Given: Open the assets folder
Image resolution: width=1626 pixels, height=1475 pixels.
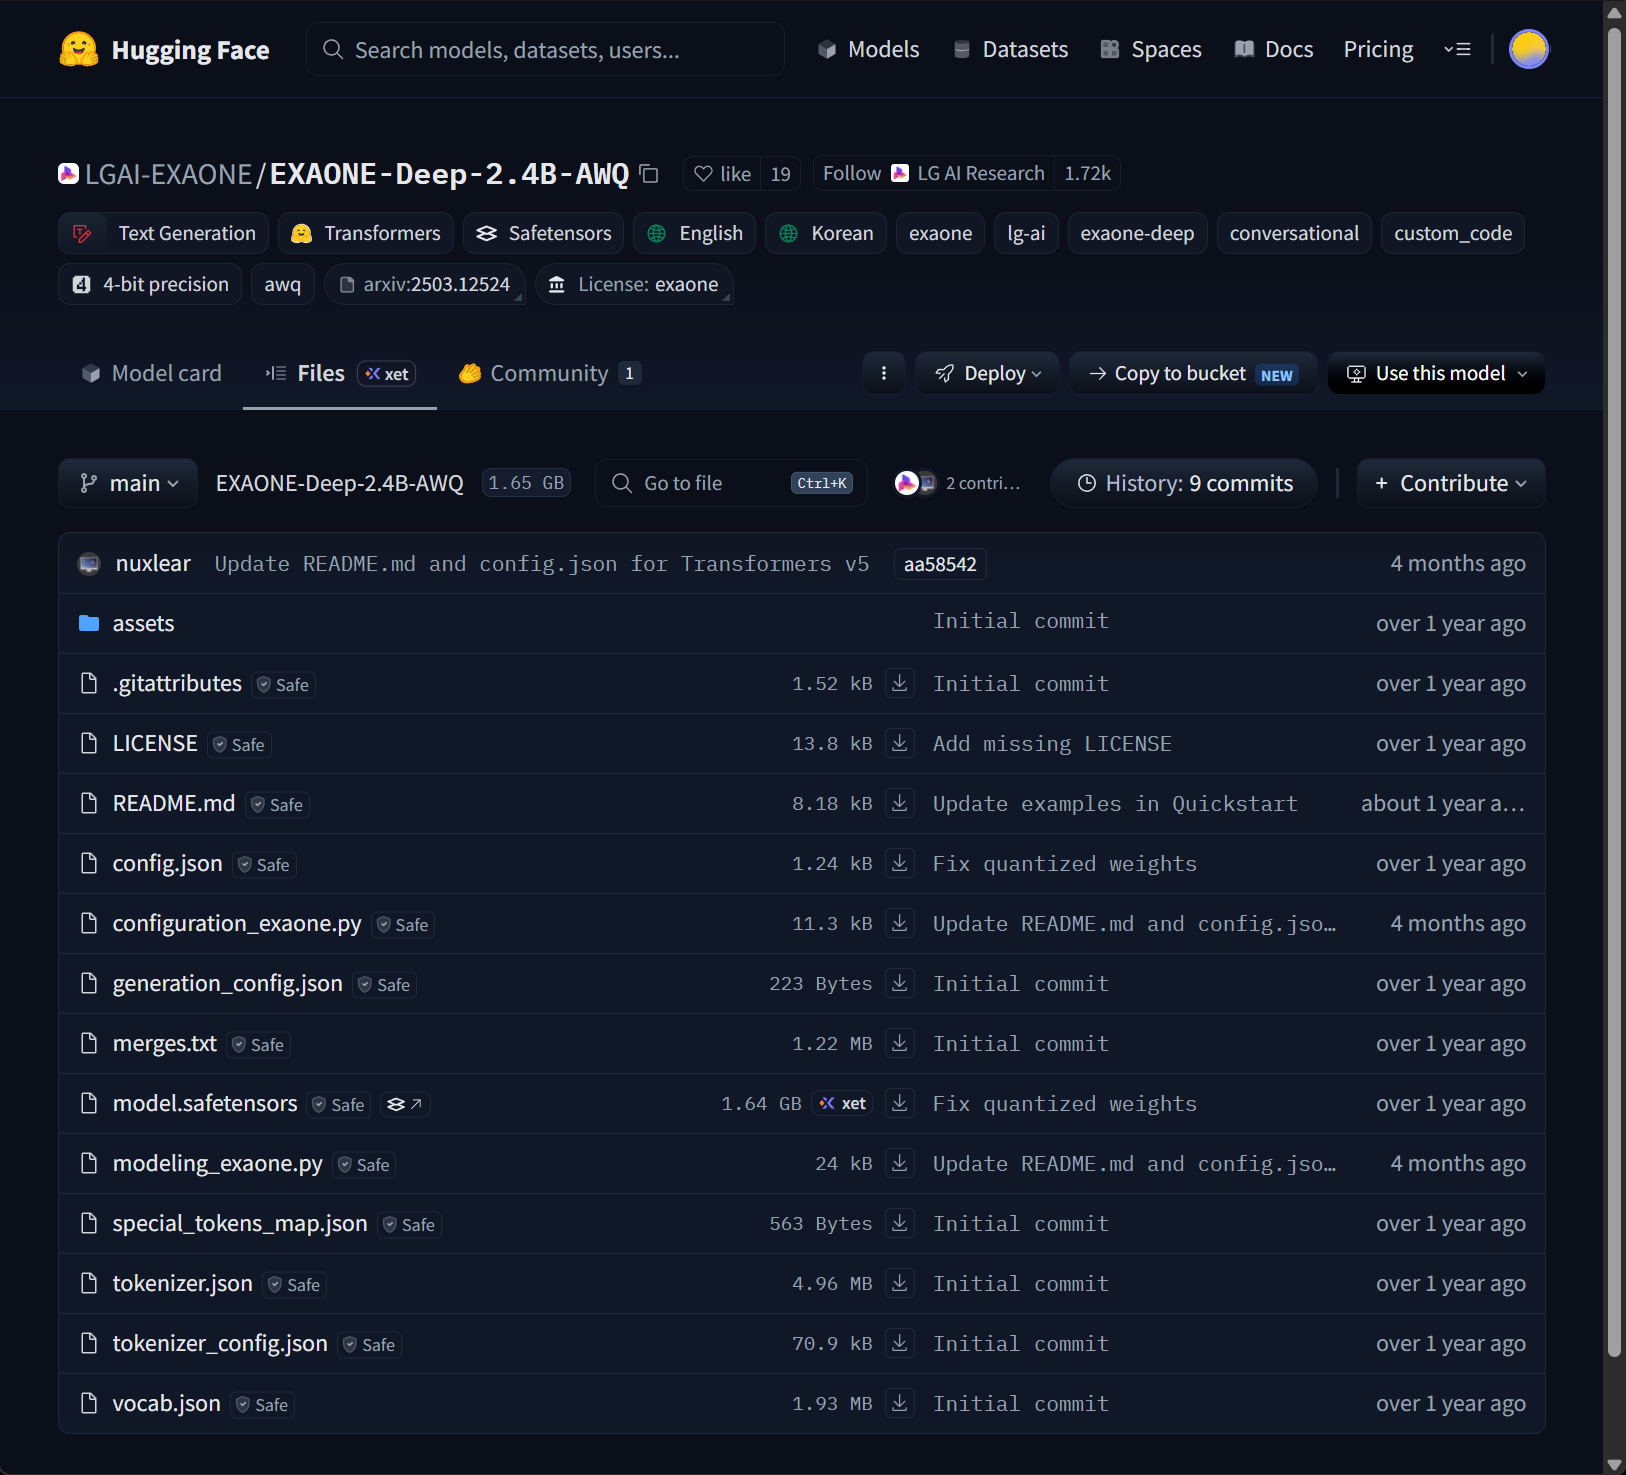Looking at the screenshot, I should pyautogui.click(x=143, y=623).
